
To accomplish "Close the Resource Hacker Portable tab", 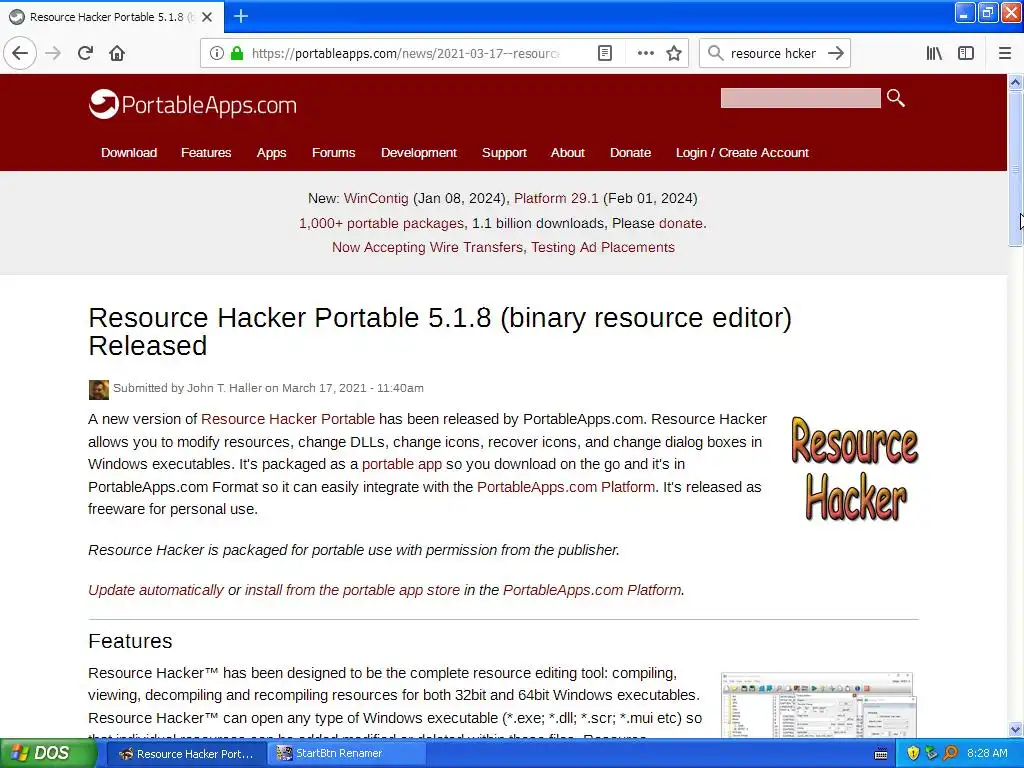I will point(207,17).
